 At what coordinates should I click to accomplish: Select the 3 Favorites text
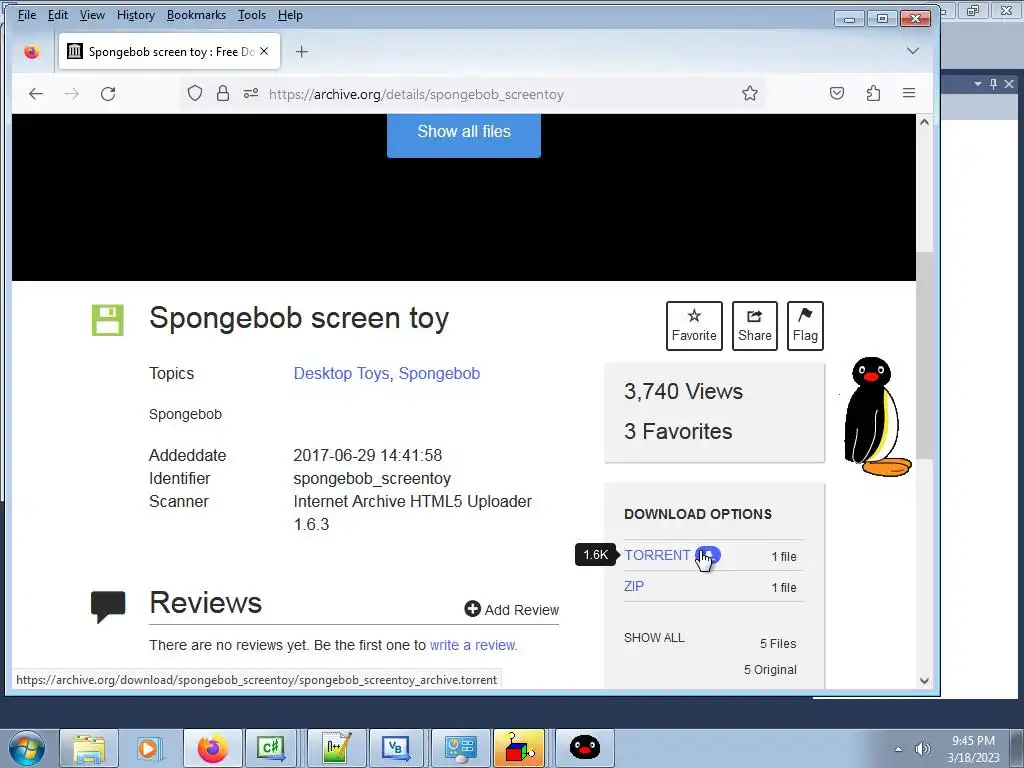pyautogui.click(x=678, y=431)
